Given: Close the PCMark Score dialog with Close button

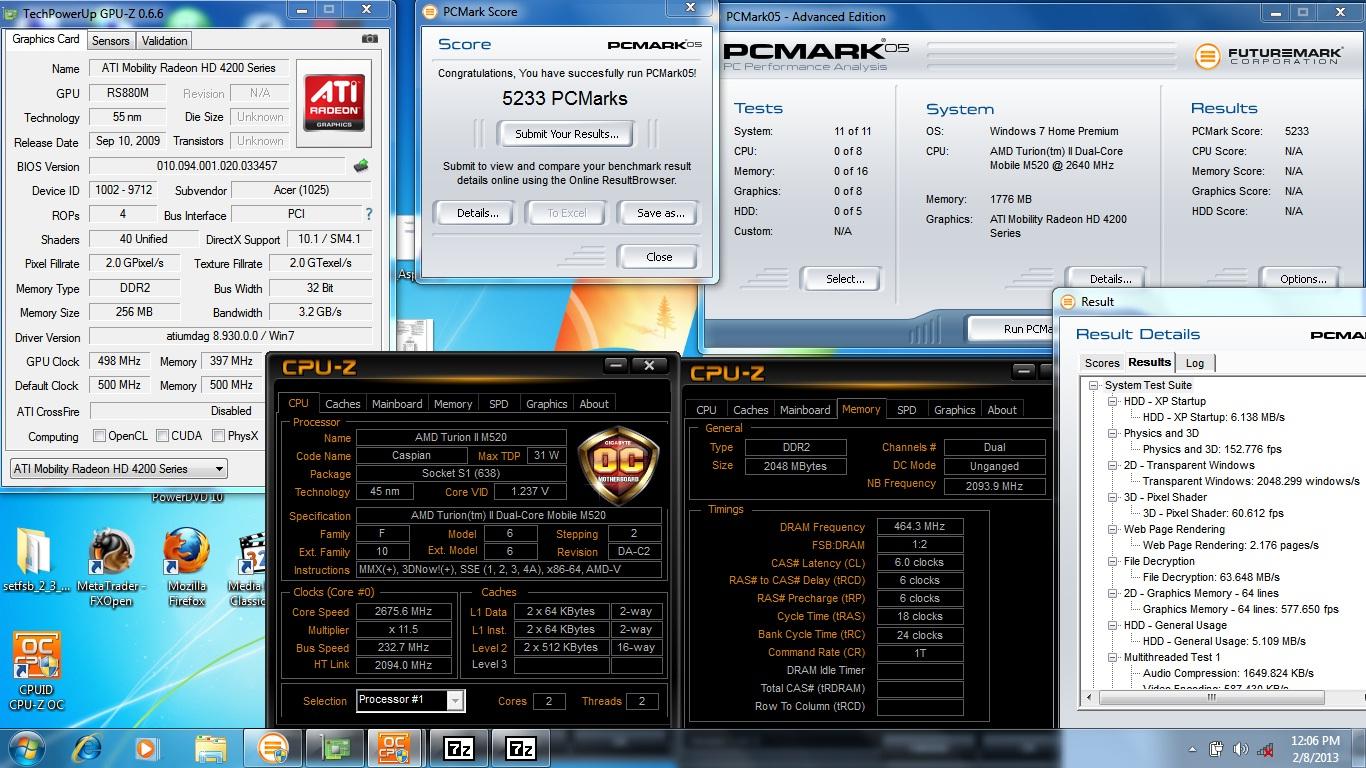Looking at the screenshot, I should pos(659,257).
